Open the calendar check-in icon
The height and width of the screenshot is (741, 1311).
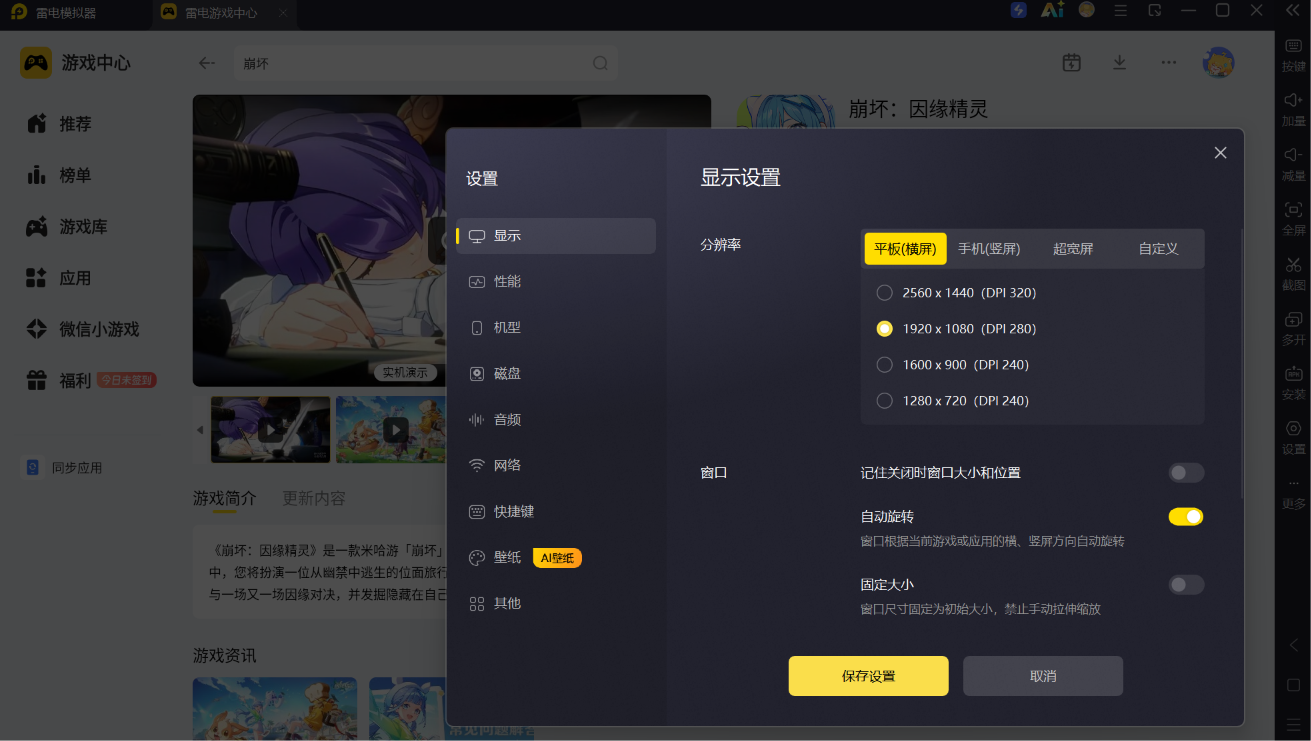point(1071,63)
